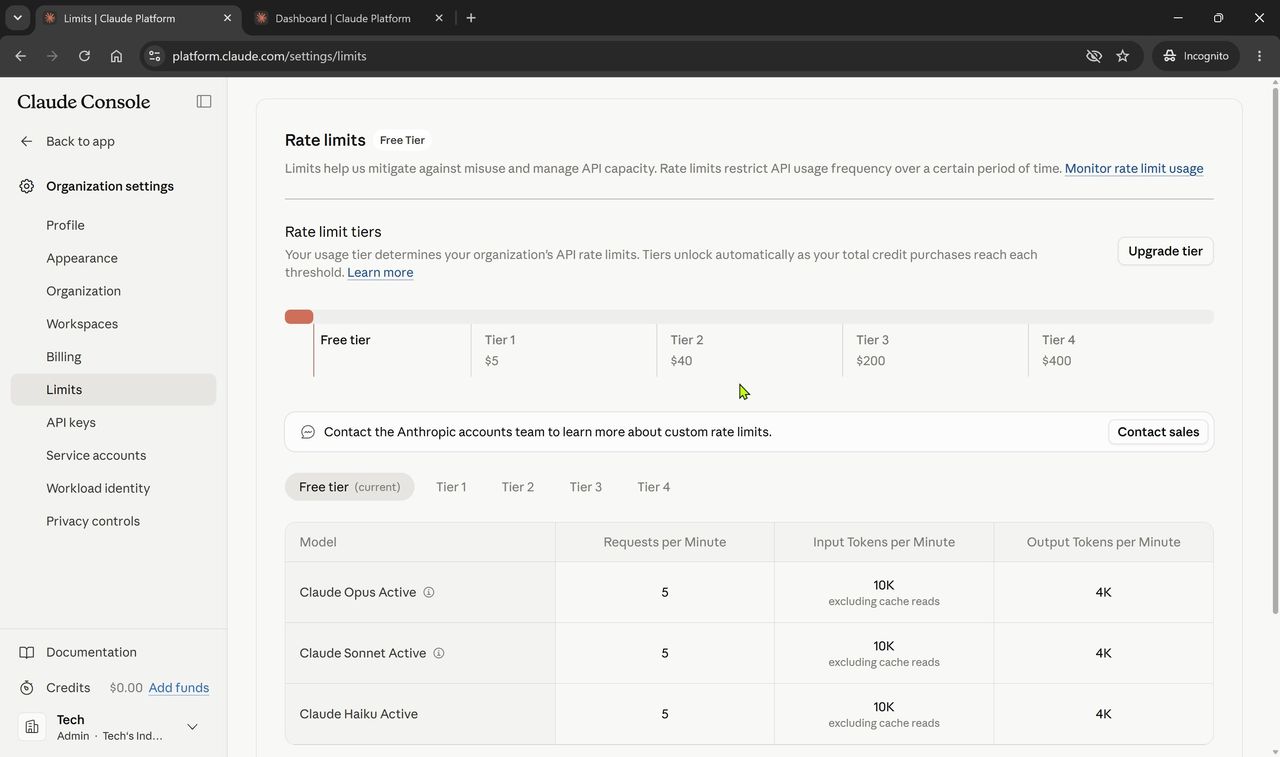Click the Claude Haiku Active row label
Viewport: 1280px width, 757px height.
(359, 714)
